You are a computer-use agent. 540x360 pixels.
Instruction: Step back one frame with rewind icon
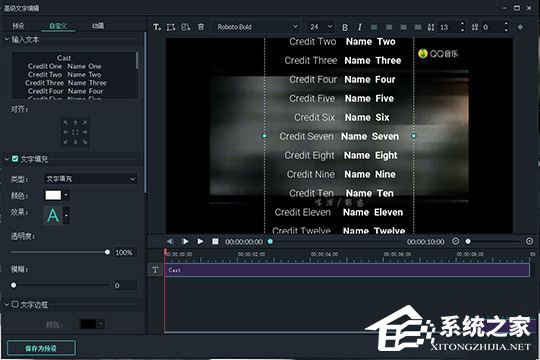coord(170,241)
